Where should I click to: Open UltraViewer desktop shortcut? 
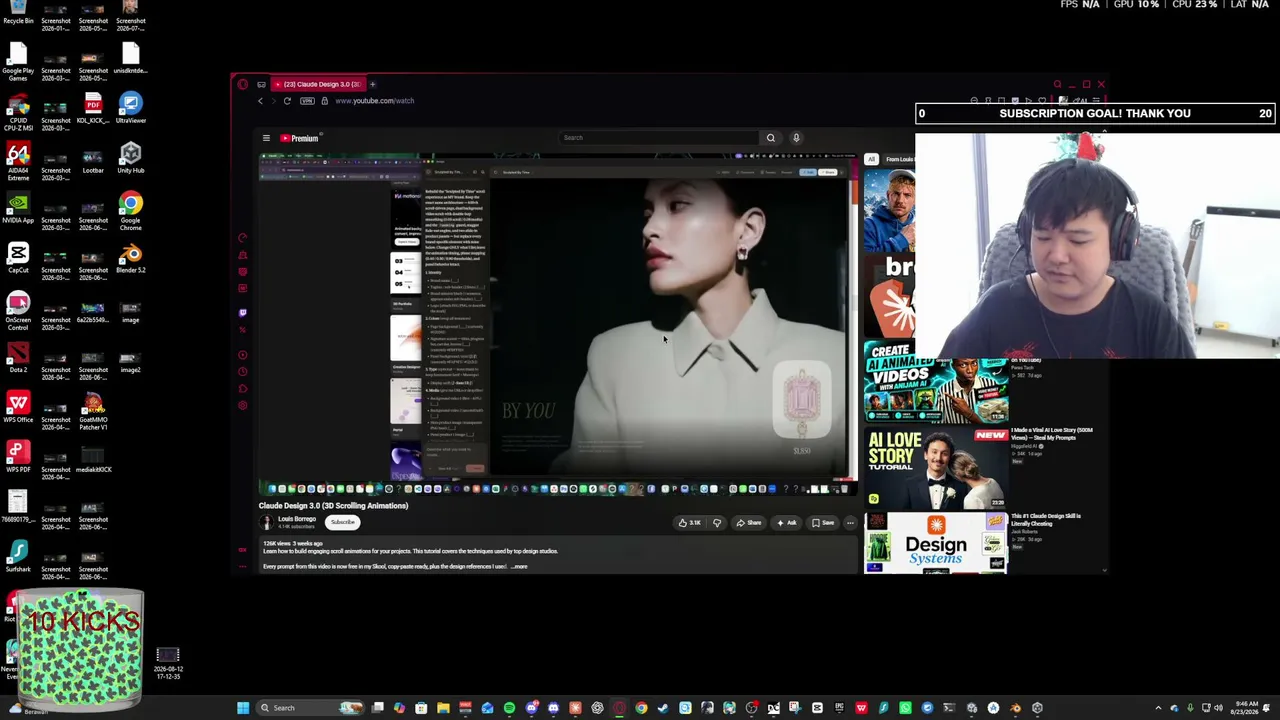coord(130,107)
